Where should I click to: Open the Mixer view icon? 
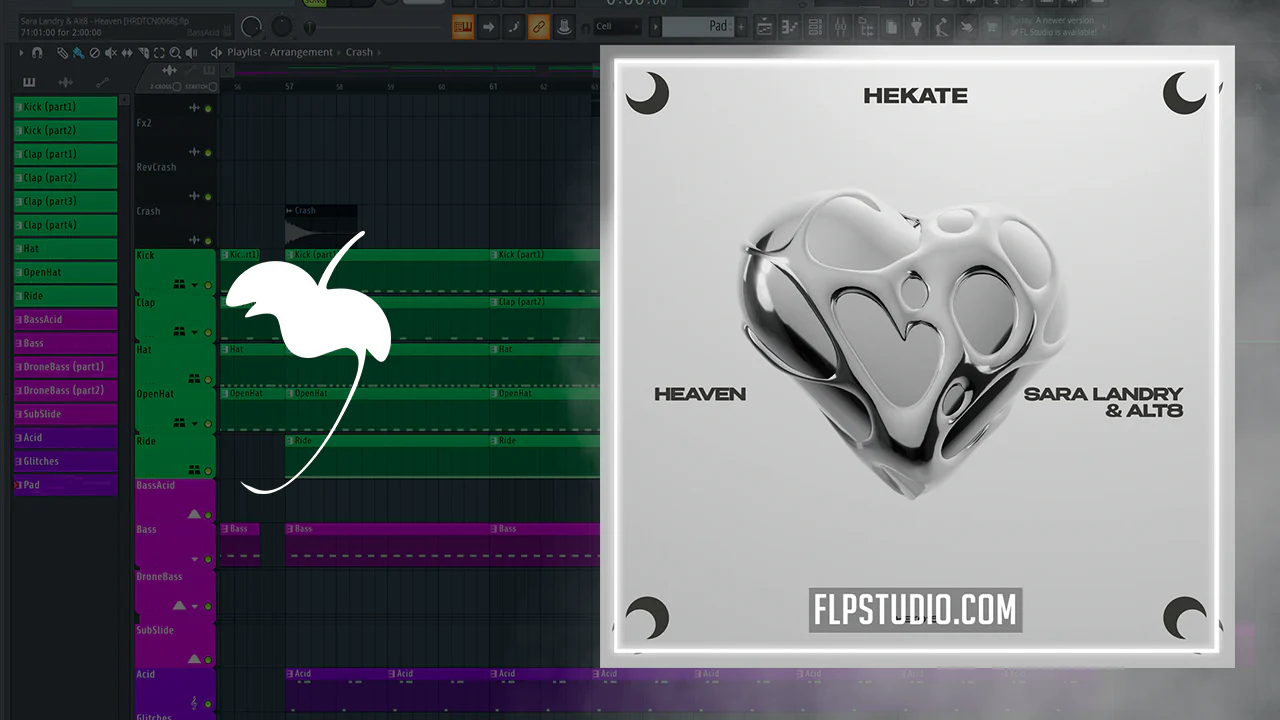[840, 27]
